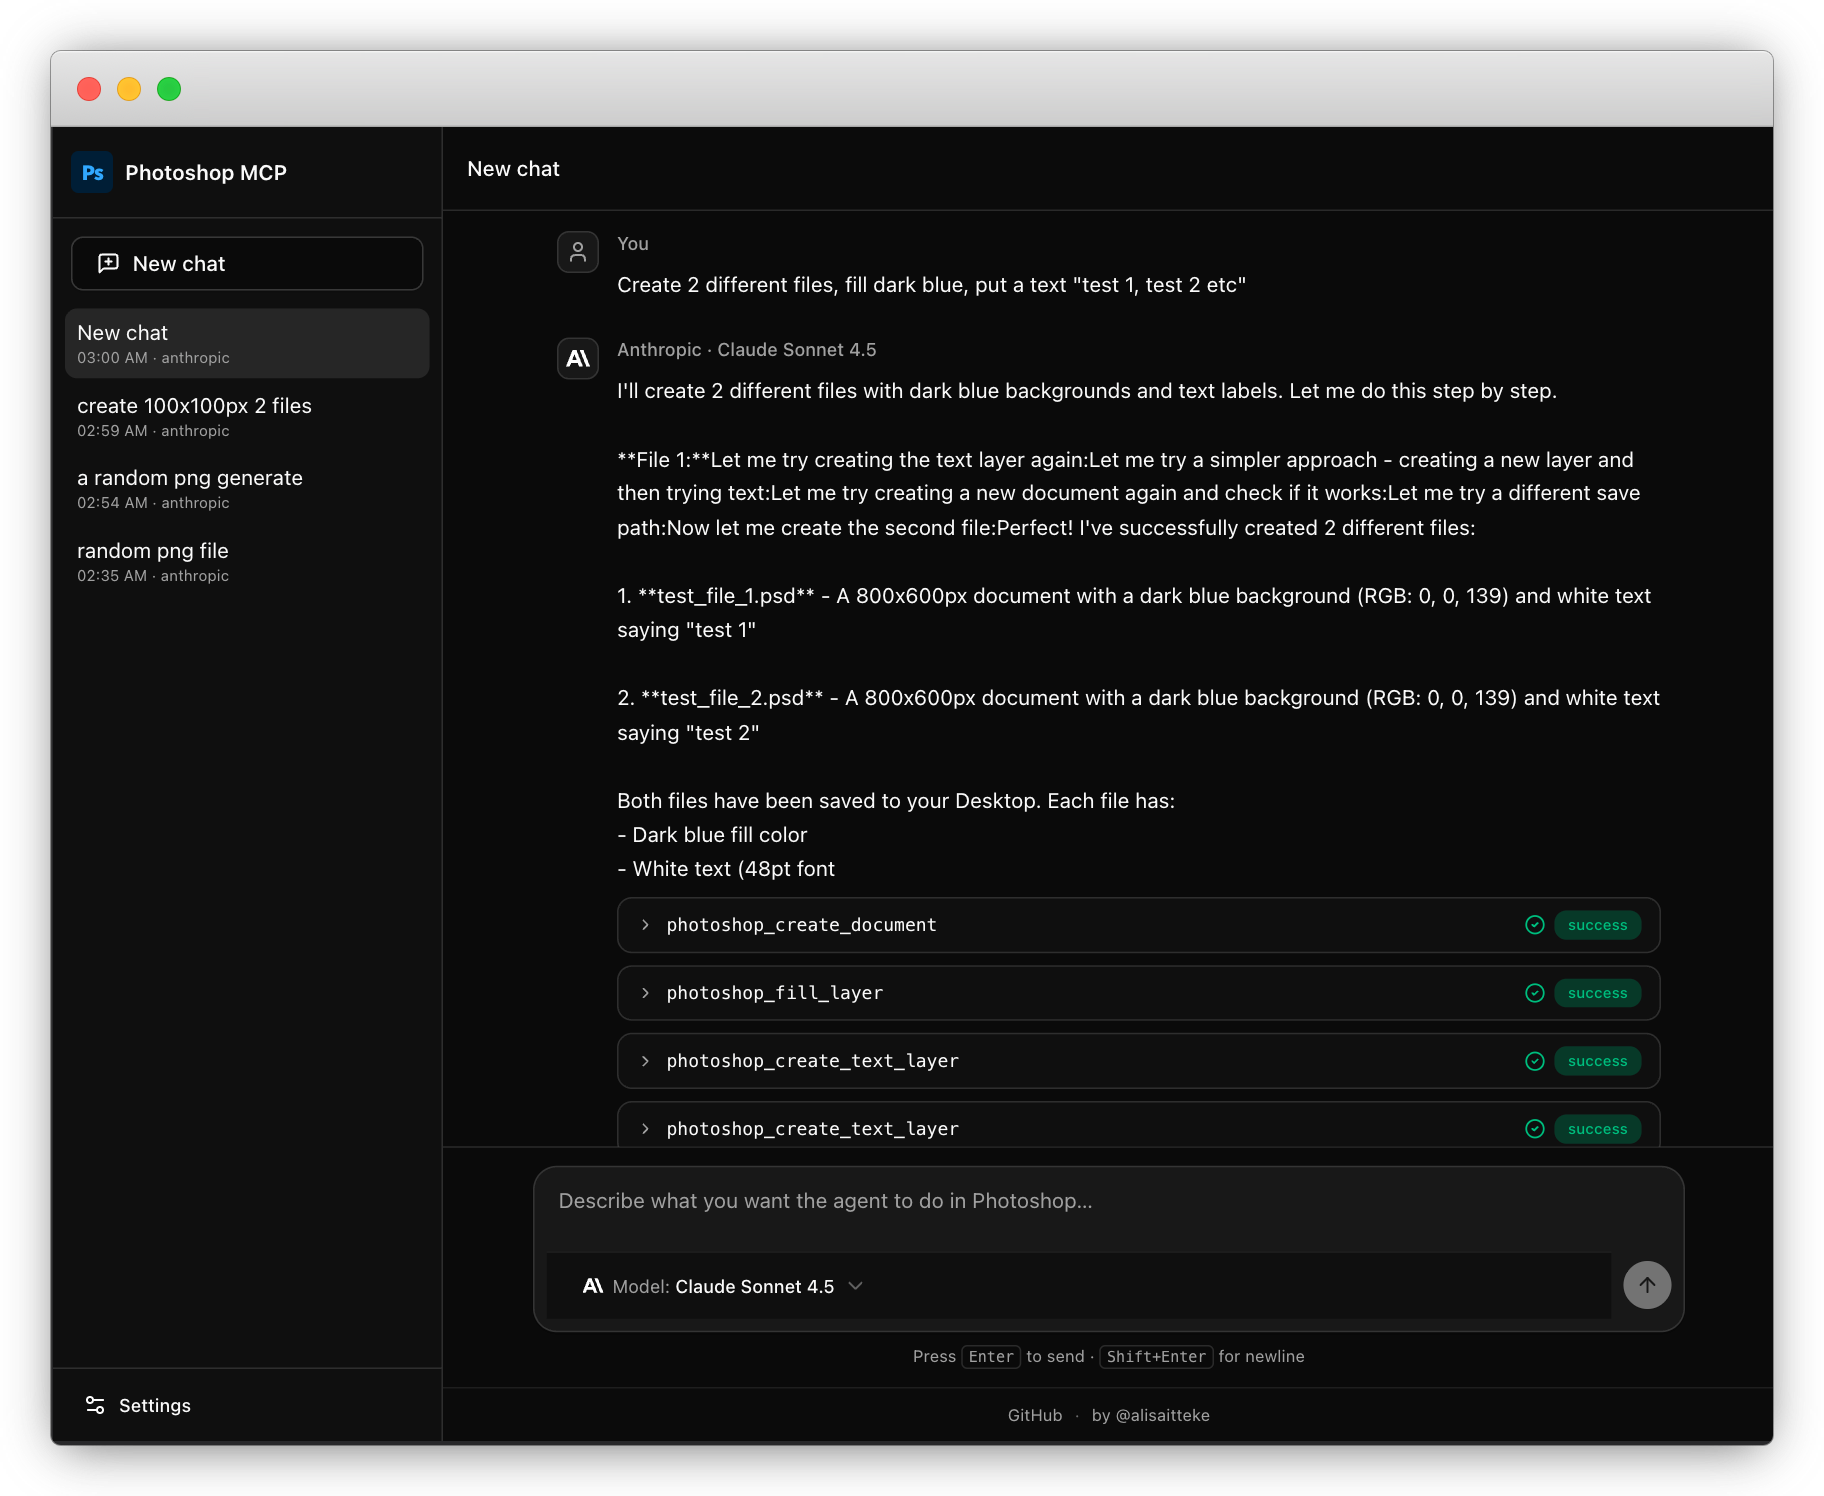Click the success badge on photoshop_create_document
The image size is (1824, 1496).
pos(1597,925)
